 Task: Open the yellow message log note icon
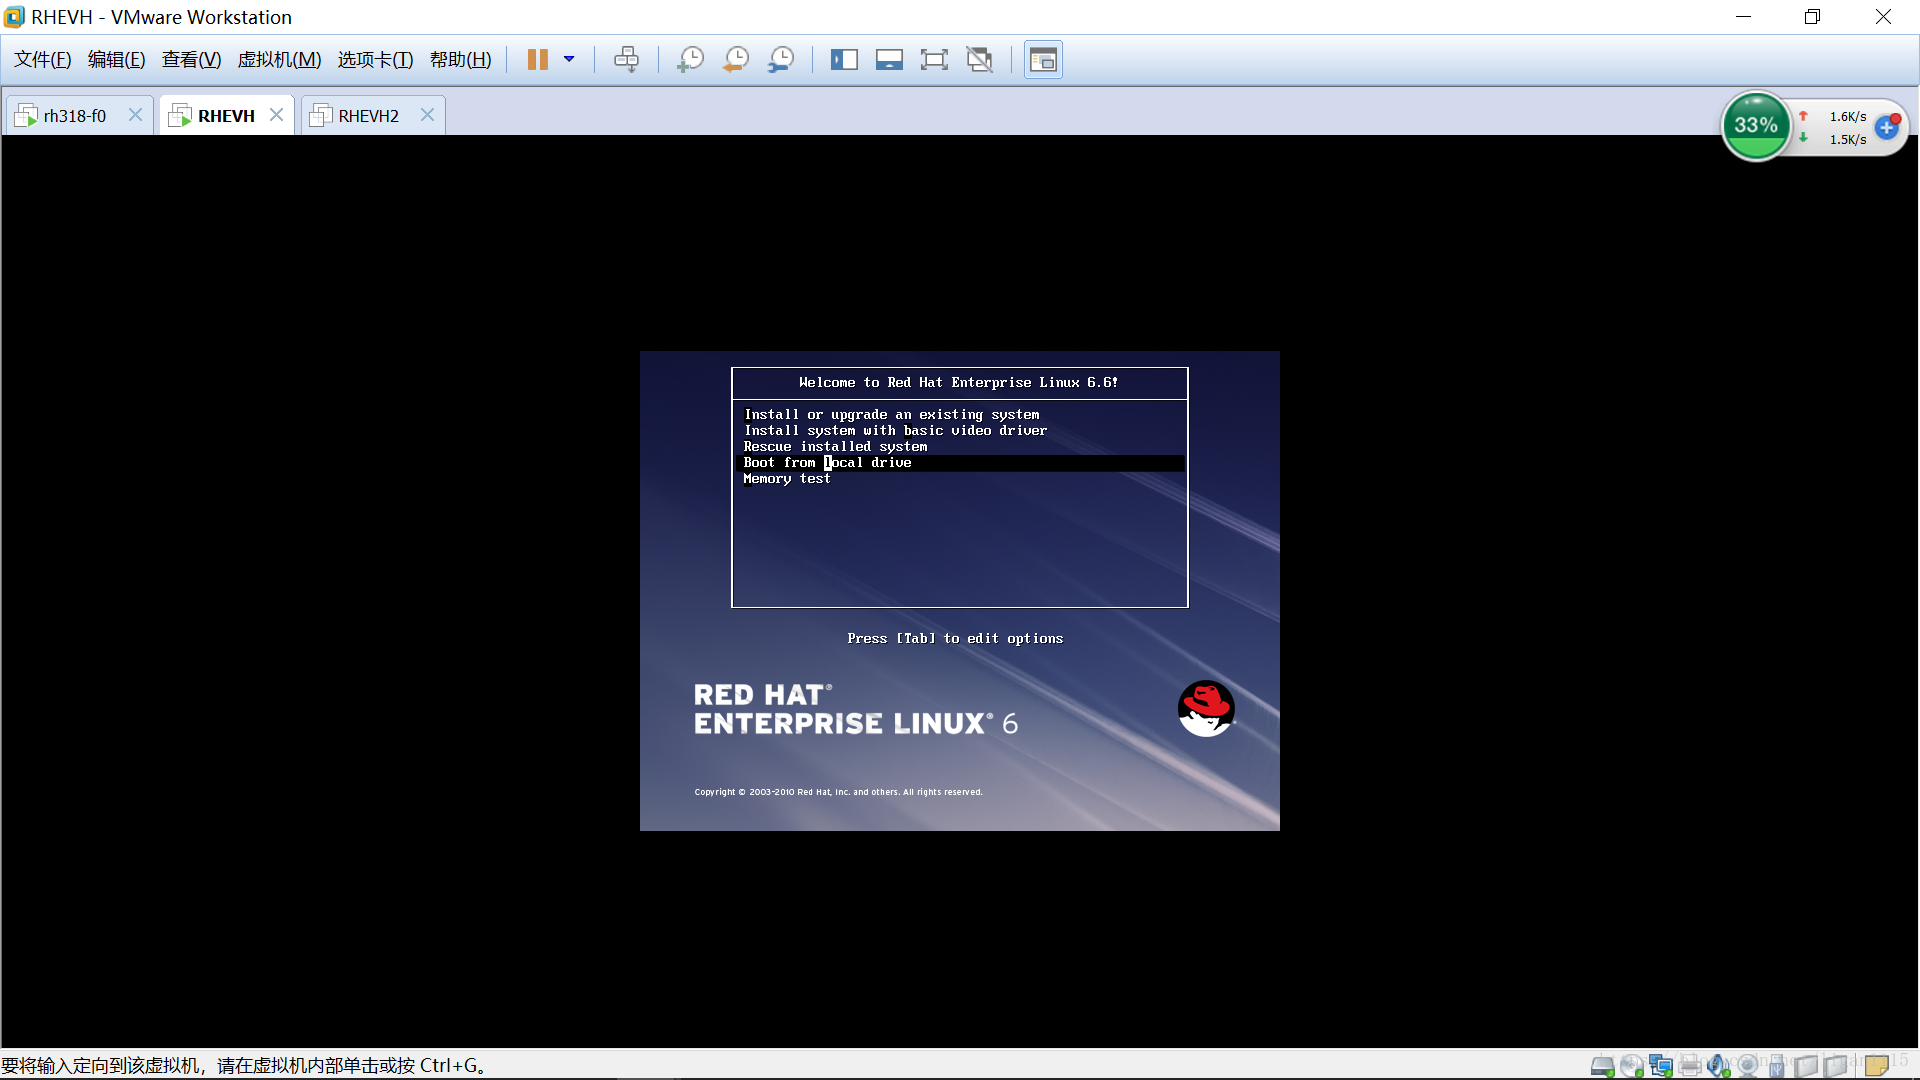[1877, 1066]
